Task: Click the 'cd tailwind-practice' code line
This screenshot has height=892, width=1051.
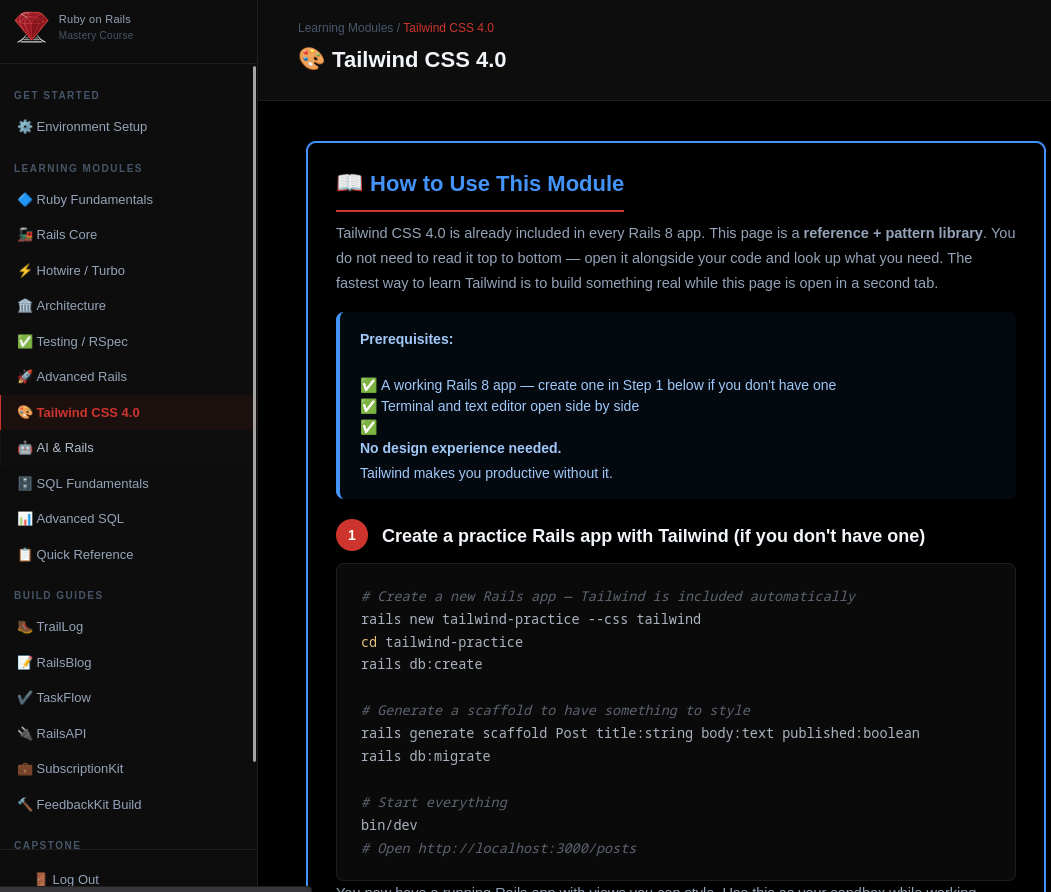Action: coord(442,642)
